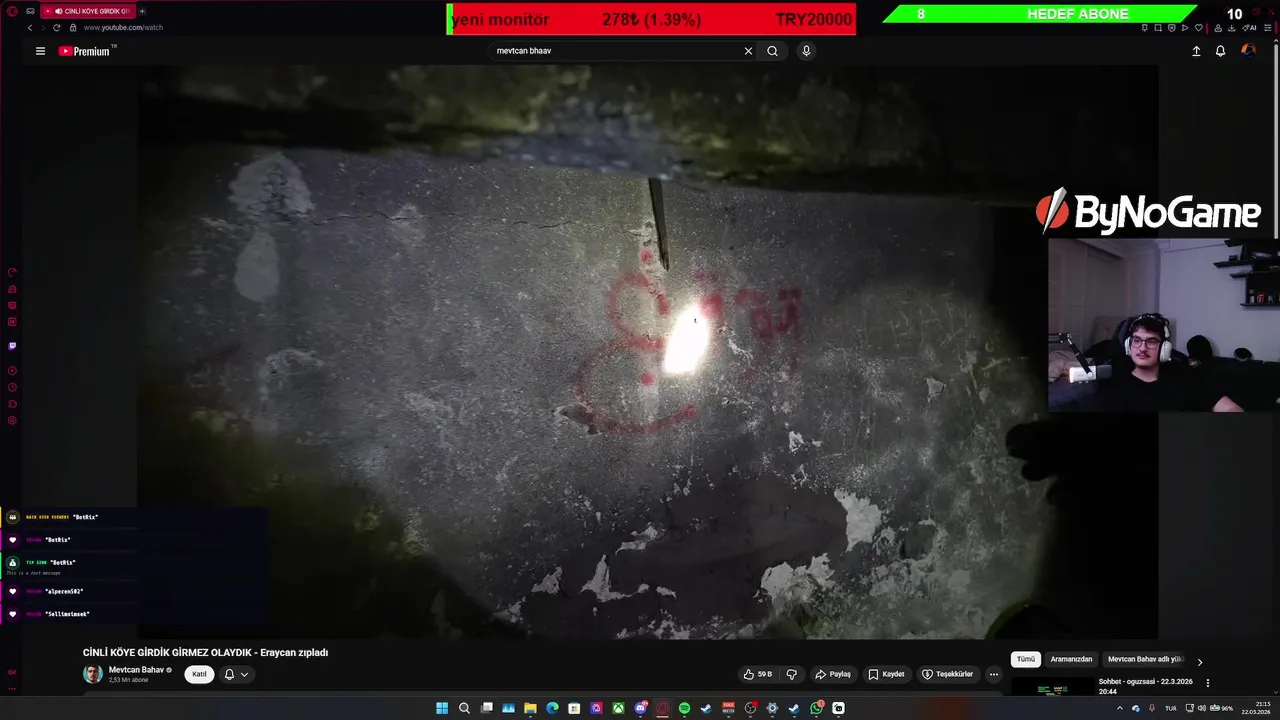Reload the page with refresh icon
The image size is (1280, 720).
coord(56,28)
